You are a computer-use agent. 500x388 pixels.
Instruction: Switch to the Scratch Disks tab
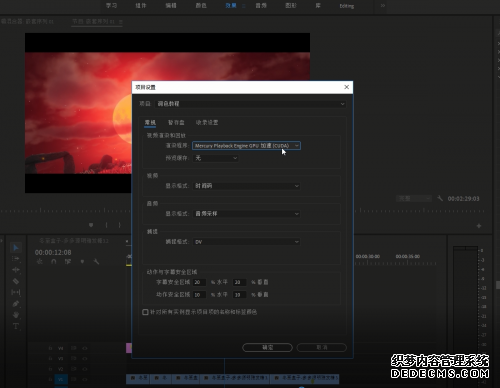[176, 123]
